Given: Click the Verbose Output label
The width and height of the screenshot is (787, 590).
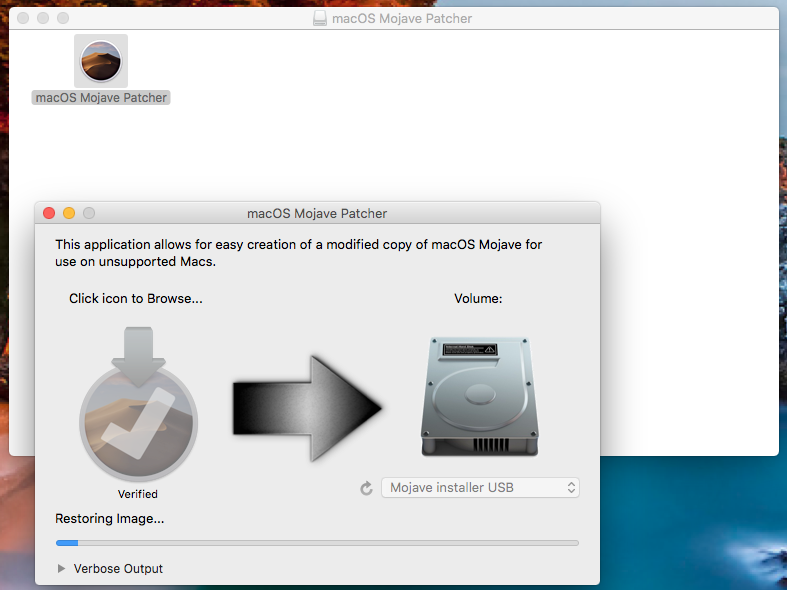Looking at the screenshot, I should click(x=118, y=568).
